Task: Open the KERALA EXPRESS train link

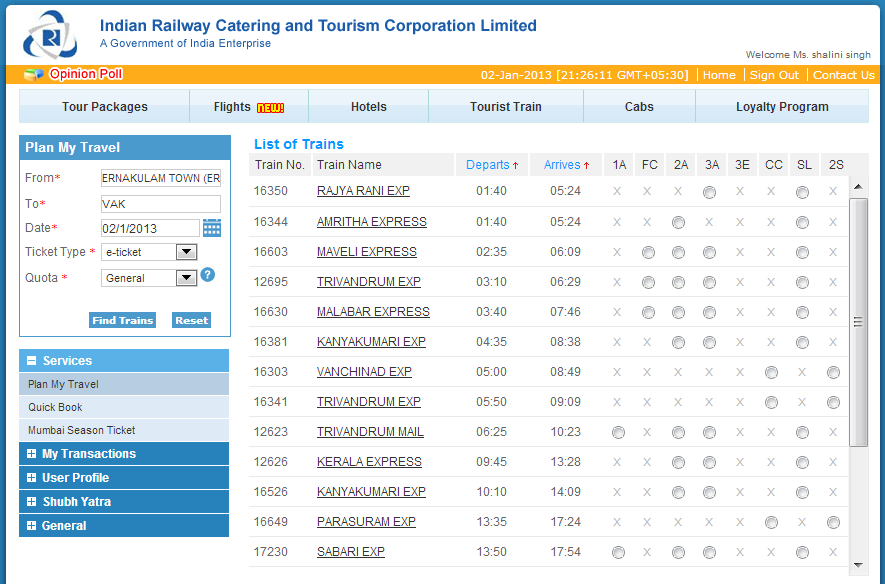Action: [x=369, y=462]
